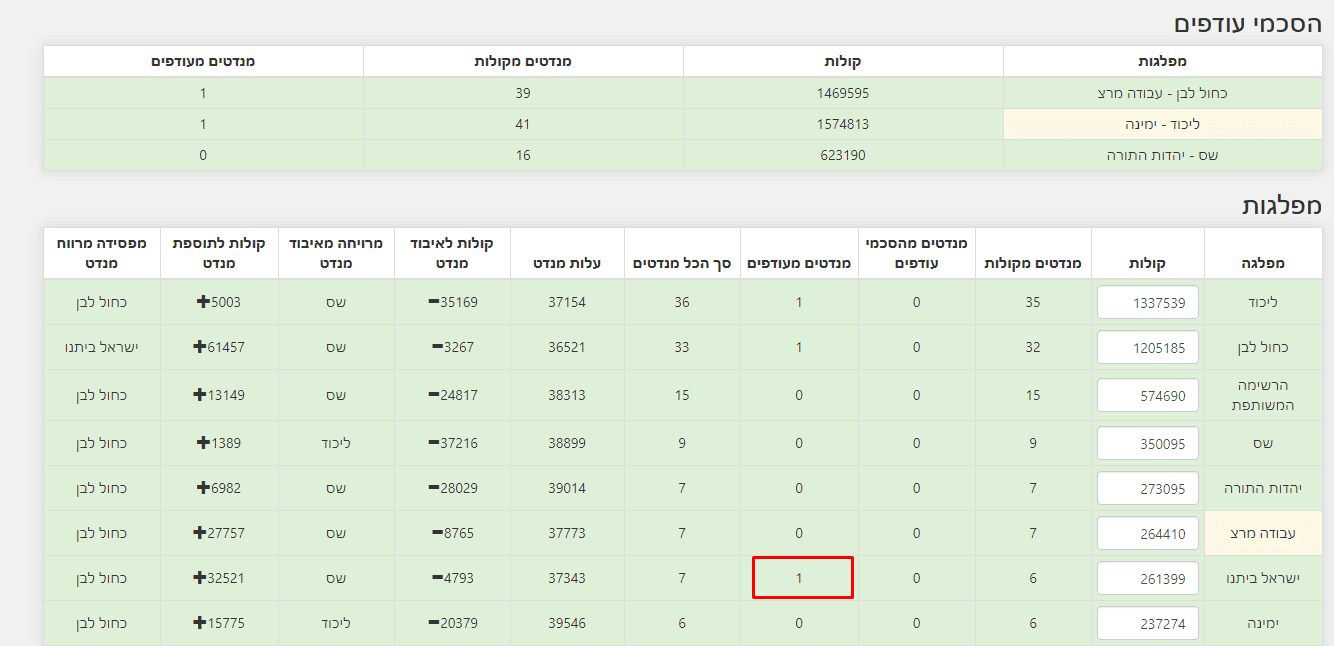Screen dimensions: 1334x646
Task: Click the plus 5003 votes-to-gain cell
Action: 219,302
